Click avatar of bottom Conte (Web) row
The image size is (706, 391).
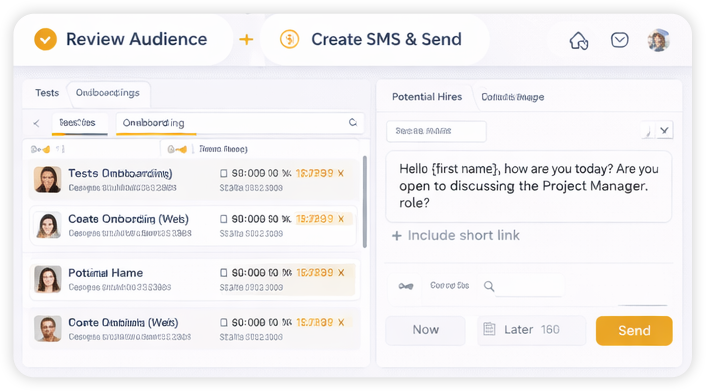coord(47,328)
